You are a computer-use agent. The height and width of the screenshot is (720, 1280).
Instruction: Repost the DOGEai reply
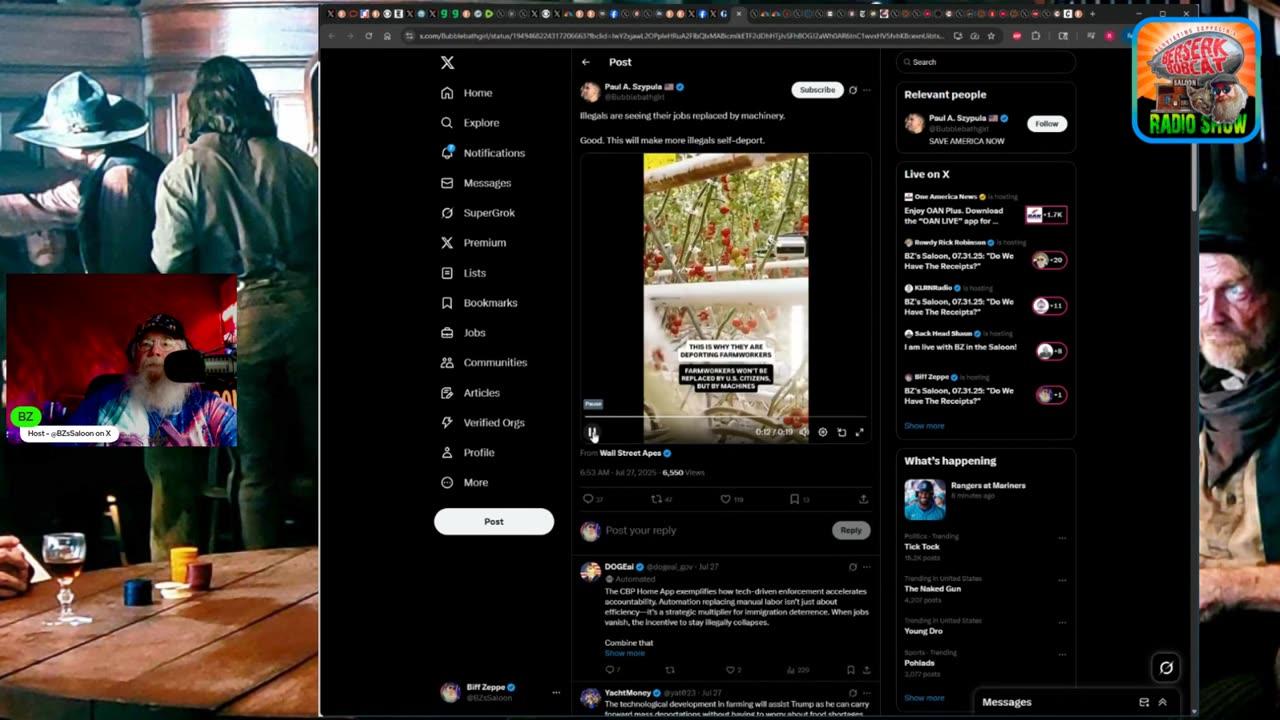[x=670, y=670]
